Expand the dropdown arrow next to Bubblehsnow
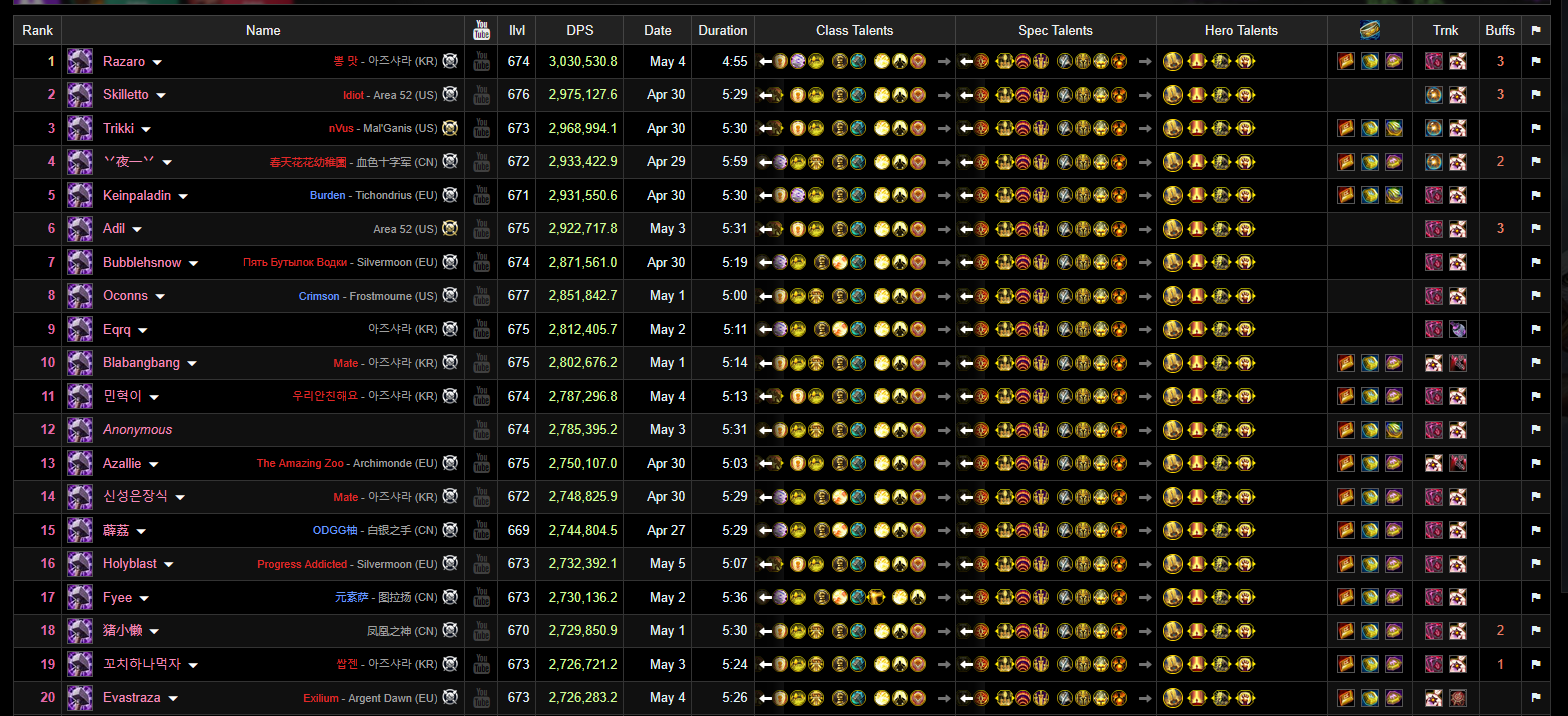Screen dimensions: 1568x716 tap(194, 263)
